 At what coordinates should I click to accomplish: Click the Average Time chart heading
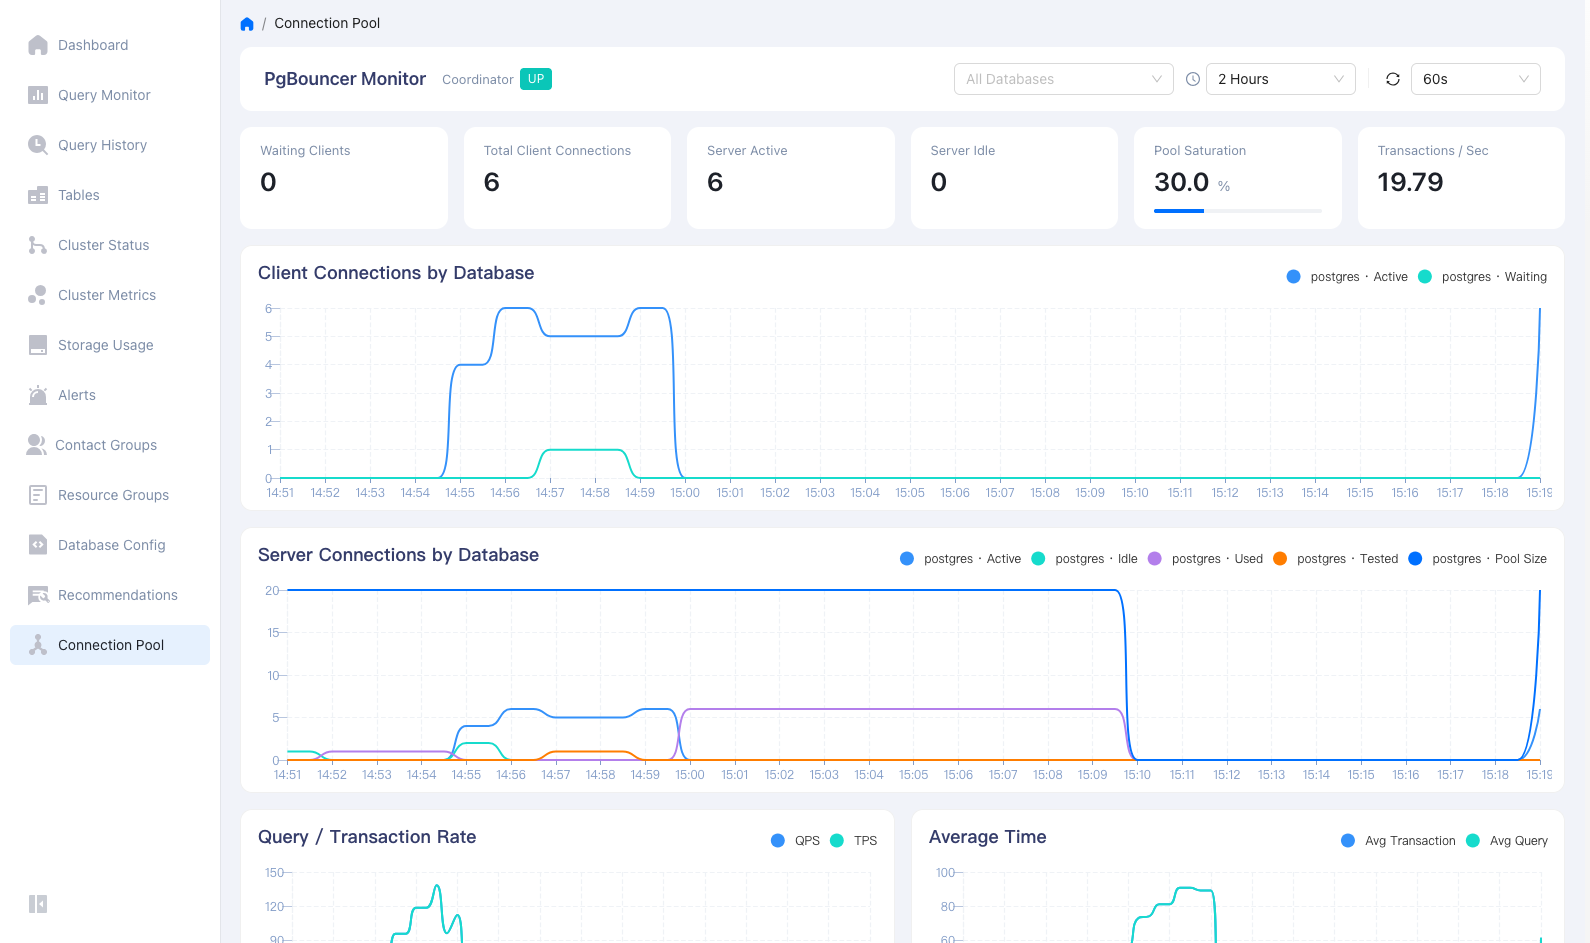click(x=988, y=837)
